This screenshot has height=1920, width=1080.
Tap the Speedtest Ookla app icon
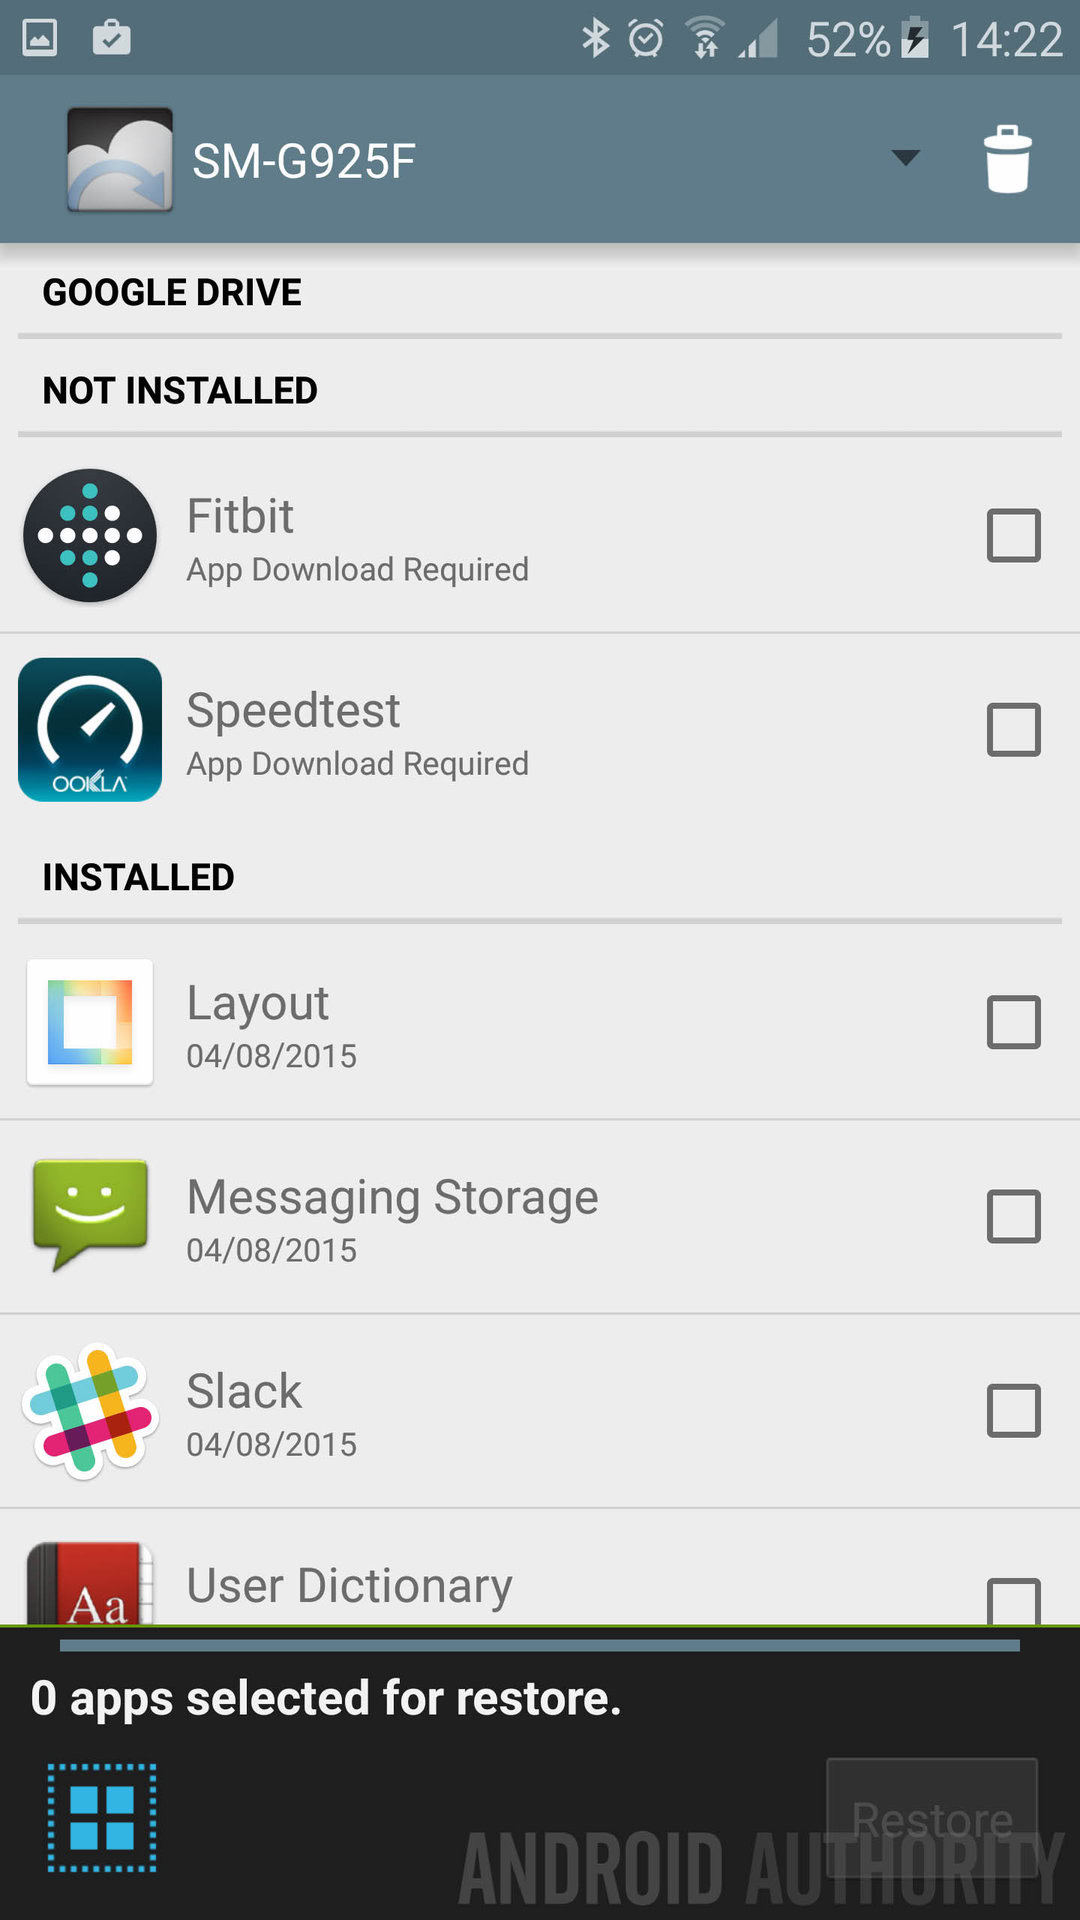click(x=90, y=729)
